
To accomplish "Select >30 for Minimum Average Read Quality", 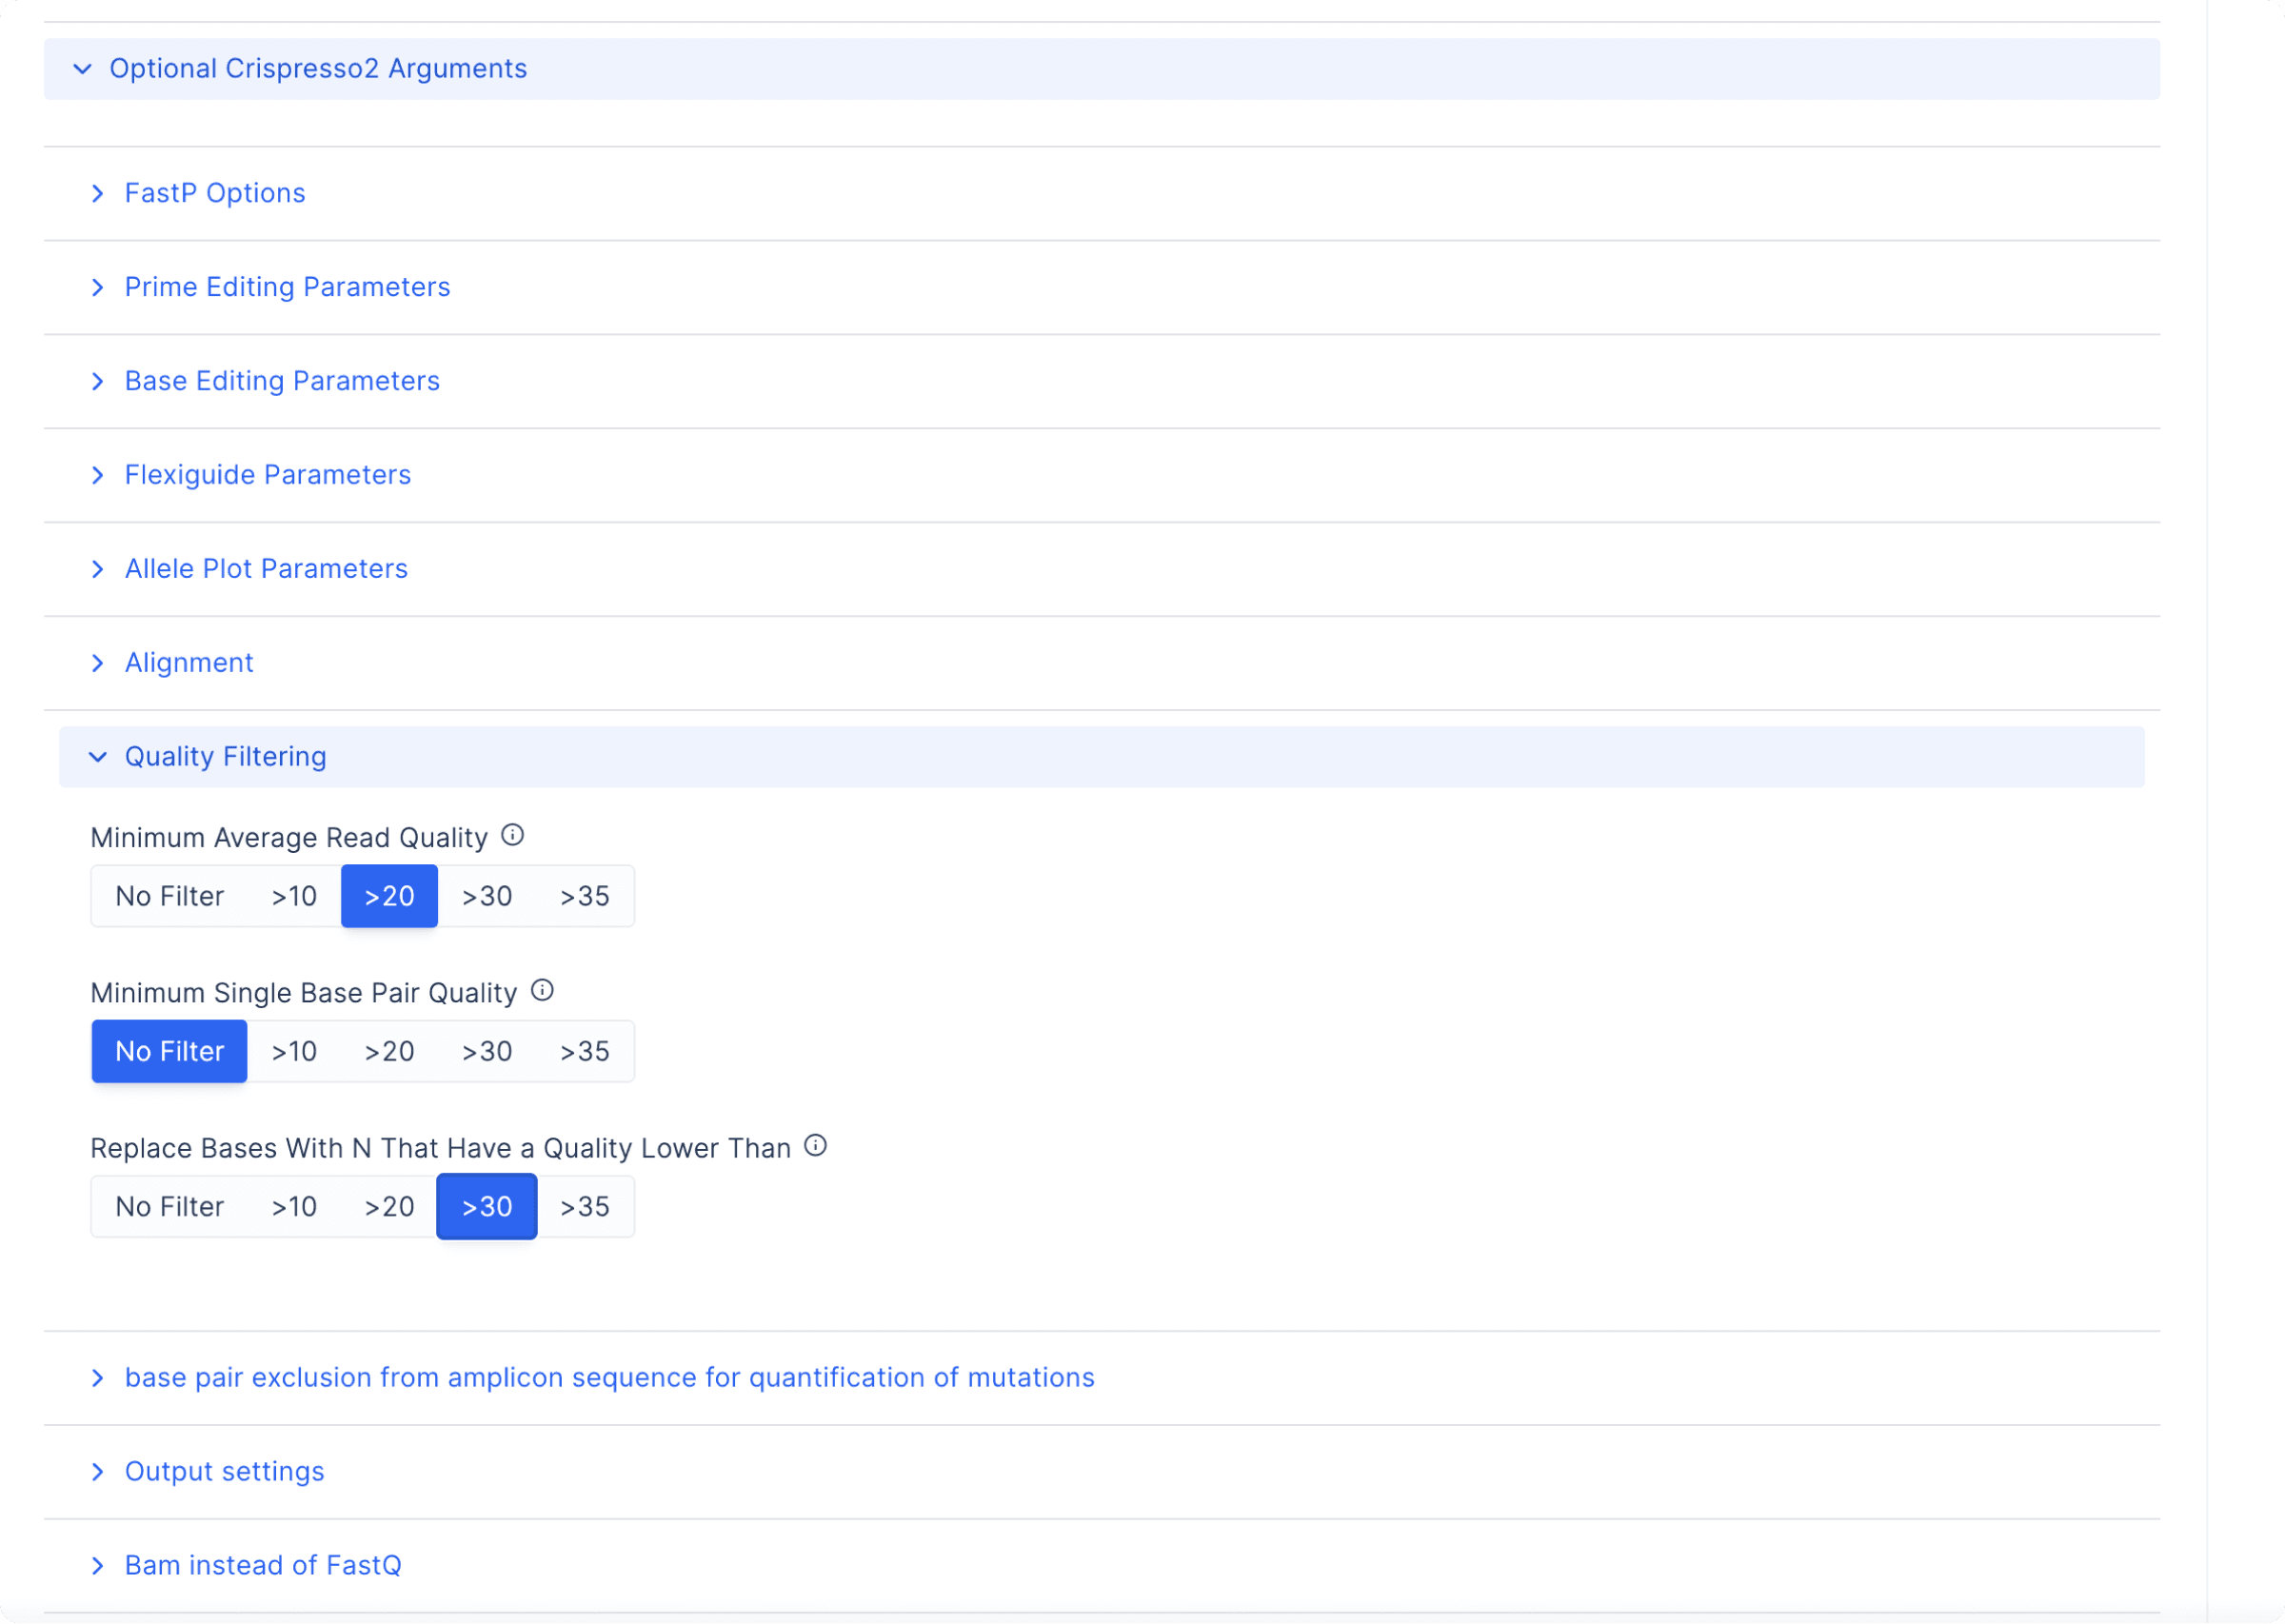I will tap(487, 896).
